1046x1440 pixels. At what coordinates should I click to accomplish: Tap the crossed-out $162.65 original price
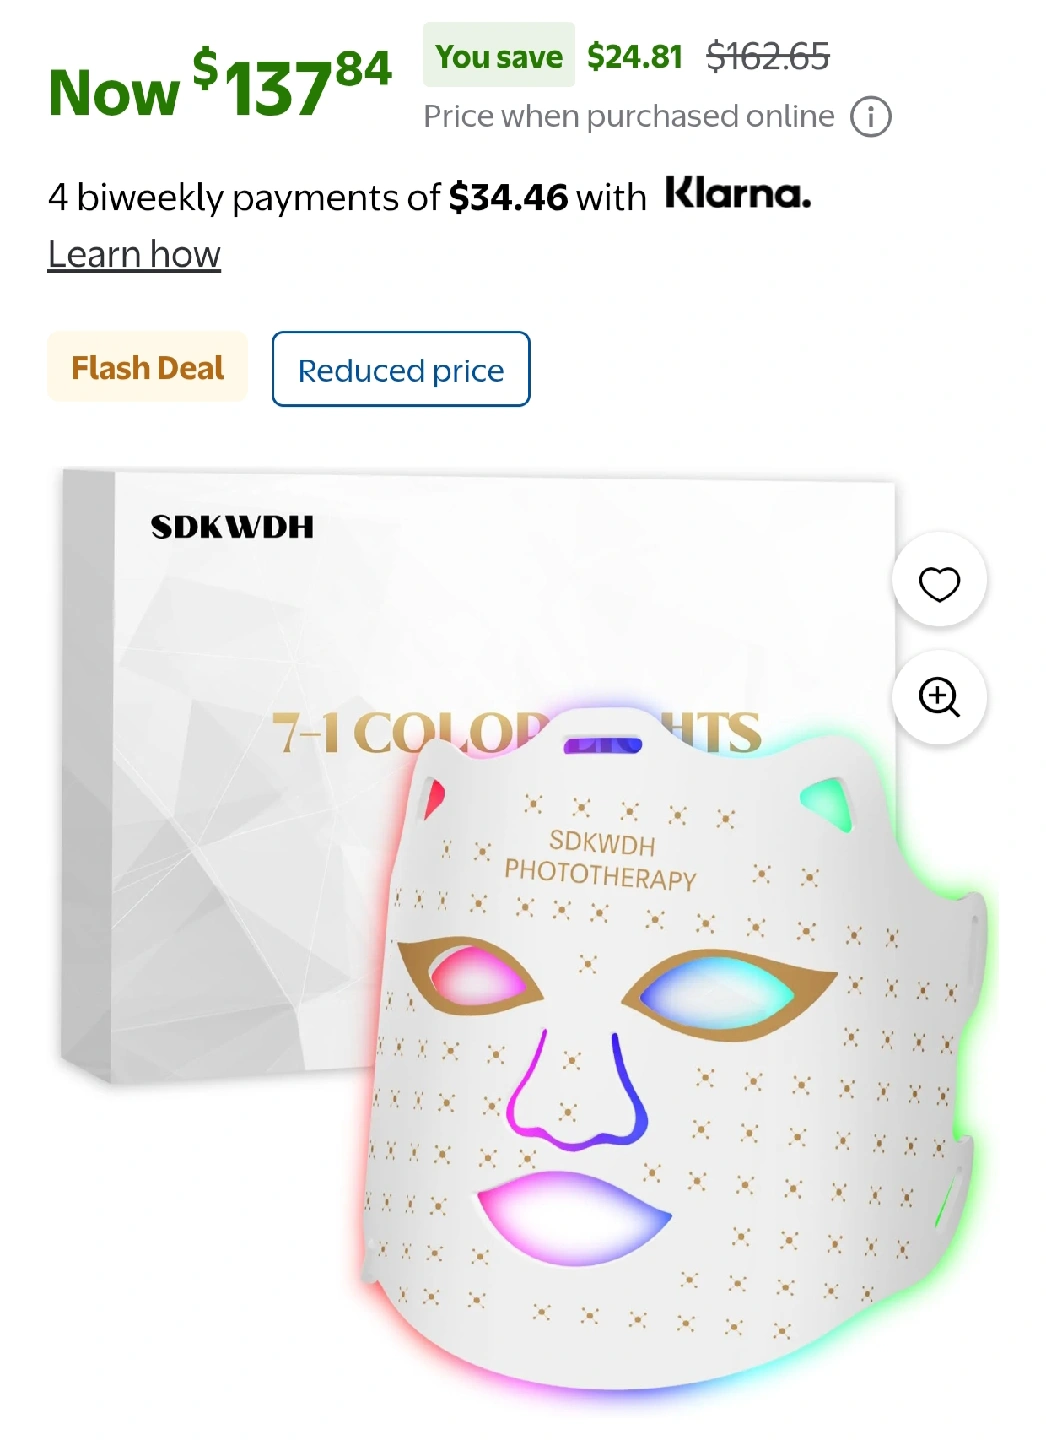(x=768, y=56)
